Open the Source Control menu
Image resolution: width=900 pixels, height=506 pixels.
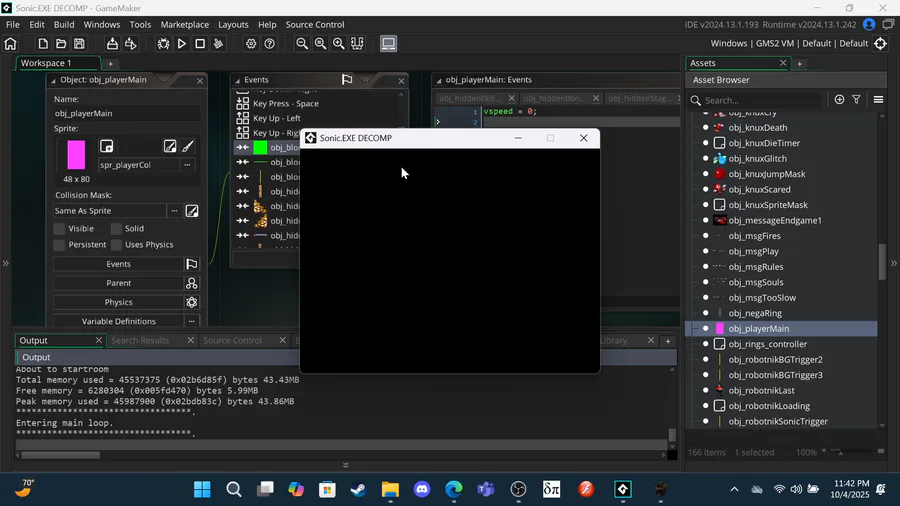[x=315, y=25]
